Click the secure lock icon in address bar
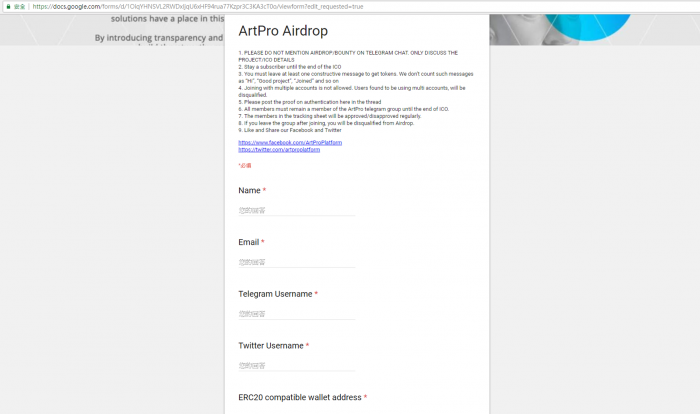The height and width of the screenshot is (414, 700). tap(8, 7)
